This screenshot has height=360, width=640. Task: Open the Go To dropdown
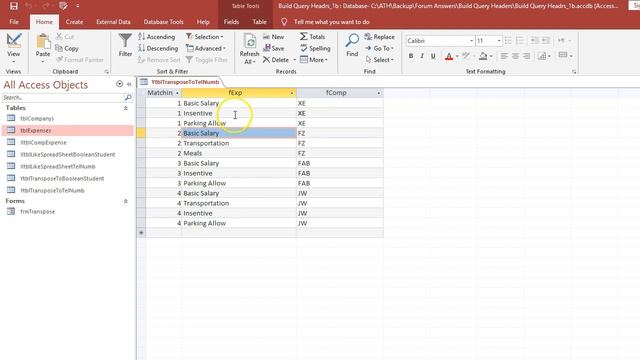point(379,48)
